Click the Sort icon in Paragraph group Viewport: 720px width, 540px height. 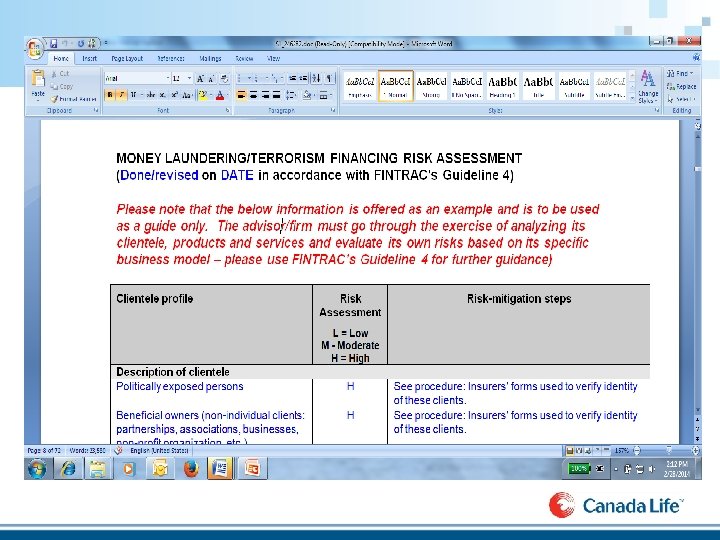point(316,79)
